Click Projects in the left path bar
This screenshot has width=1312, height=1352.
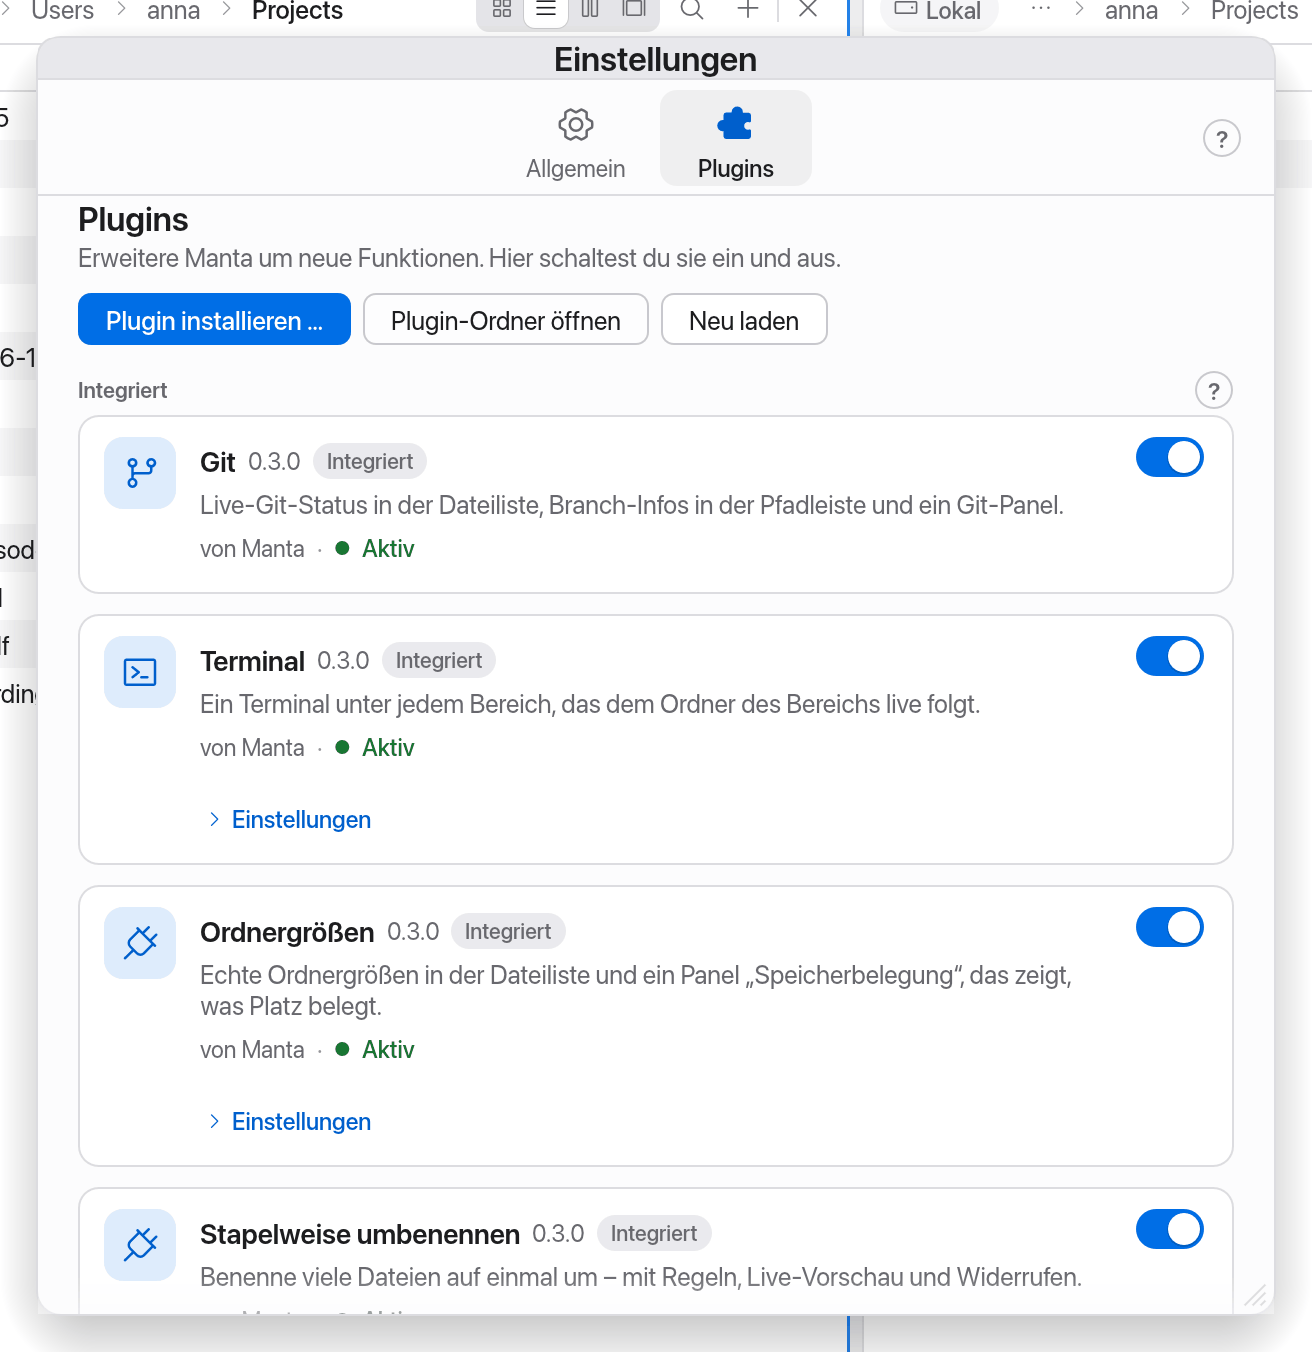(298, 11)
